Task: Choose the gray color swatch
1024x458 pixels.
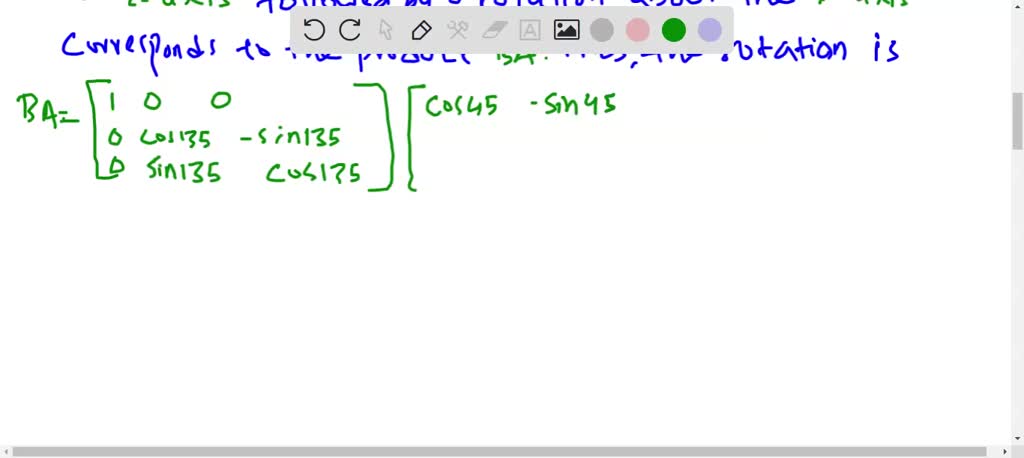Action: point(601,30)
